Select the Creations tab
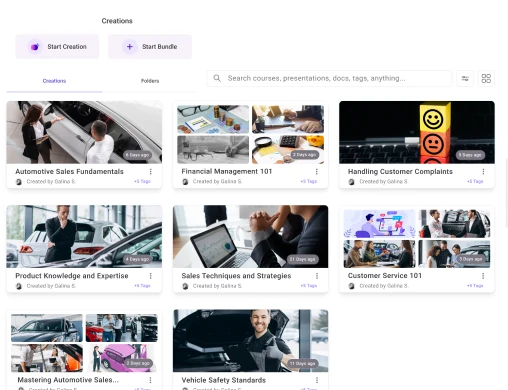This screenshot has height=390, width=508. (x=54, y=81)
